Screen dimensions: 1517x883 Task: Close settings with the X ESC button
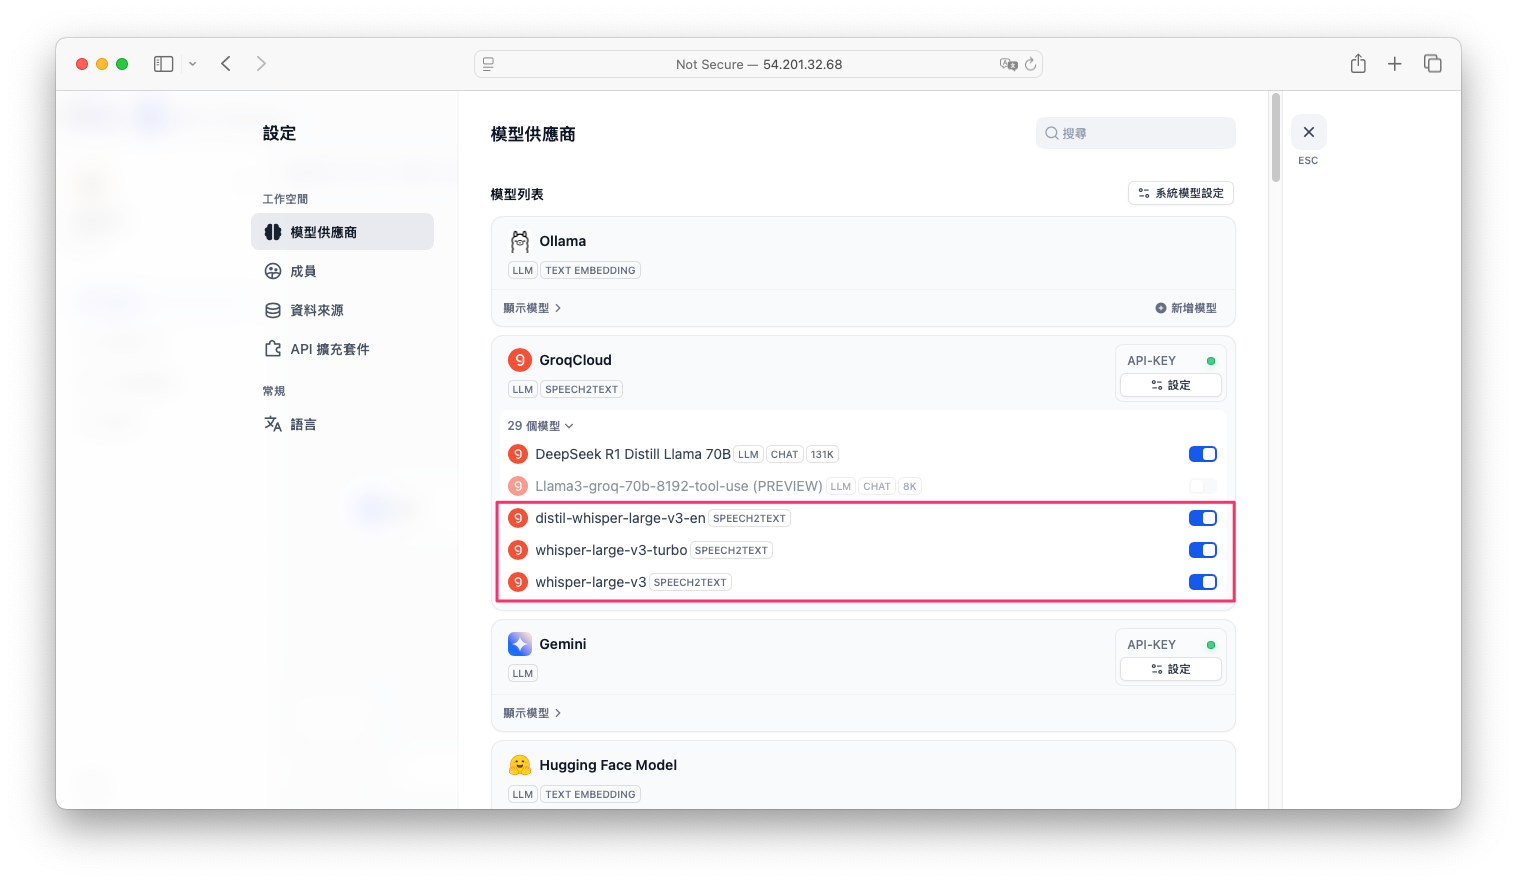(1308, 132)
